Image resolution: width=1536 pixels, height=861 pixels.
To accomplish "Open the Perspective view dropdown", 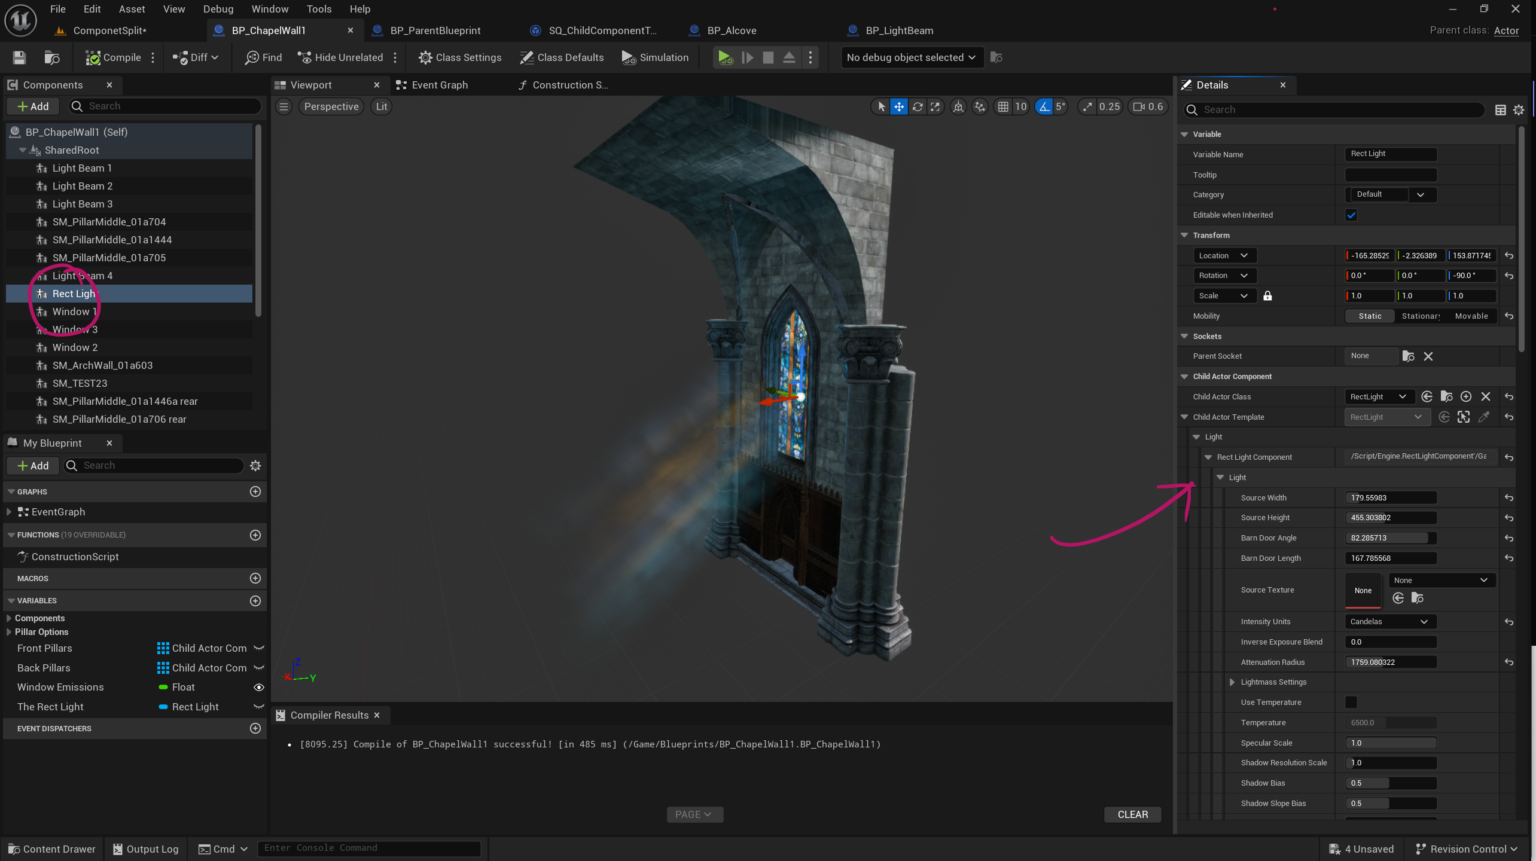I will click(x=330, y=106).
